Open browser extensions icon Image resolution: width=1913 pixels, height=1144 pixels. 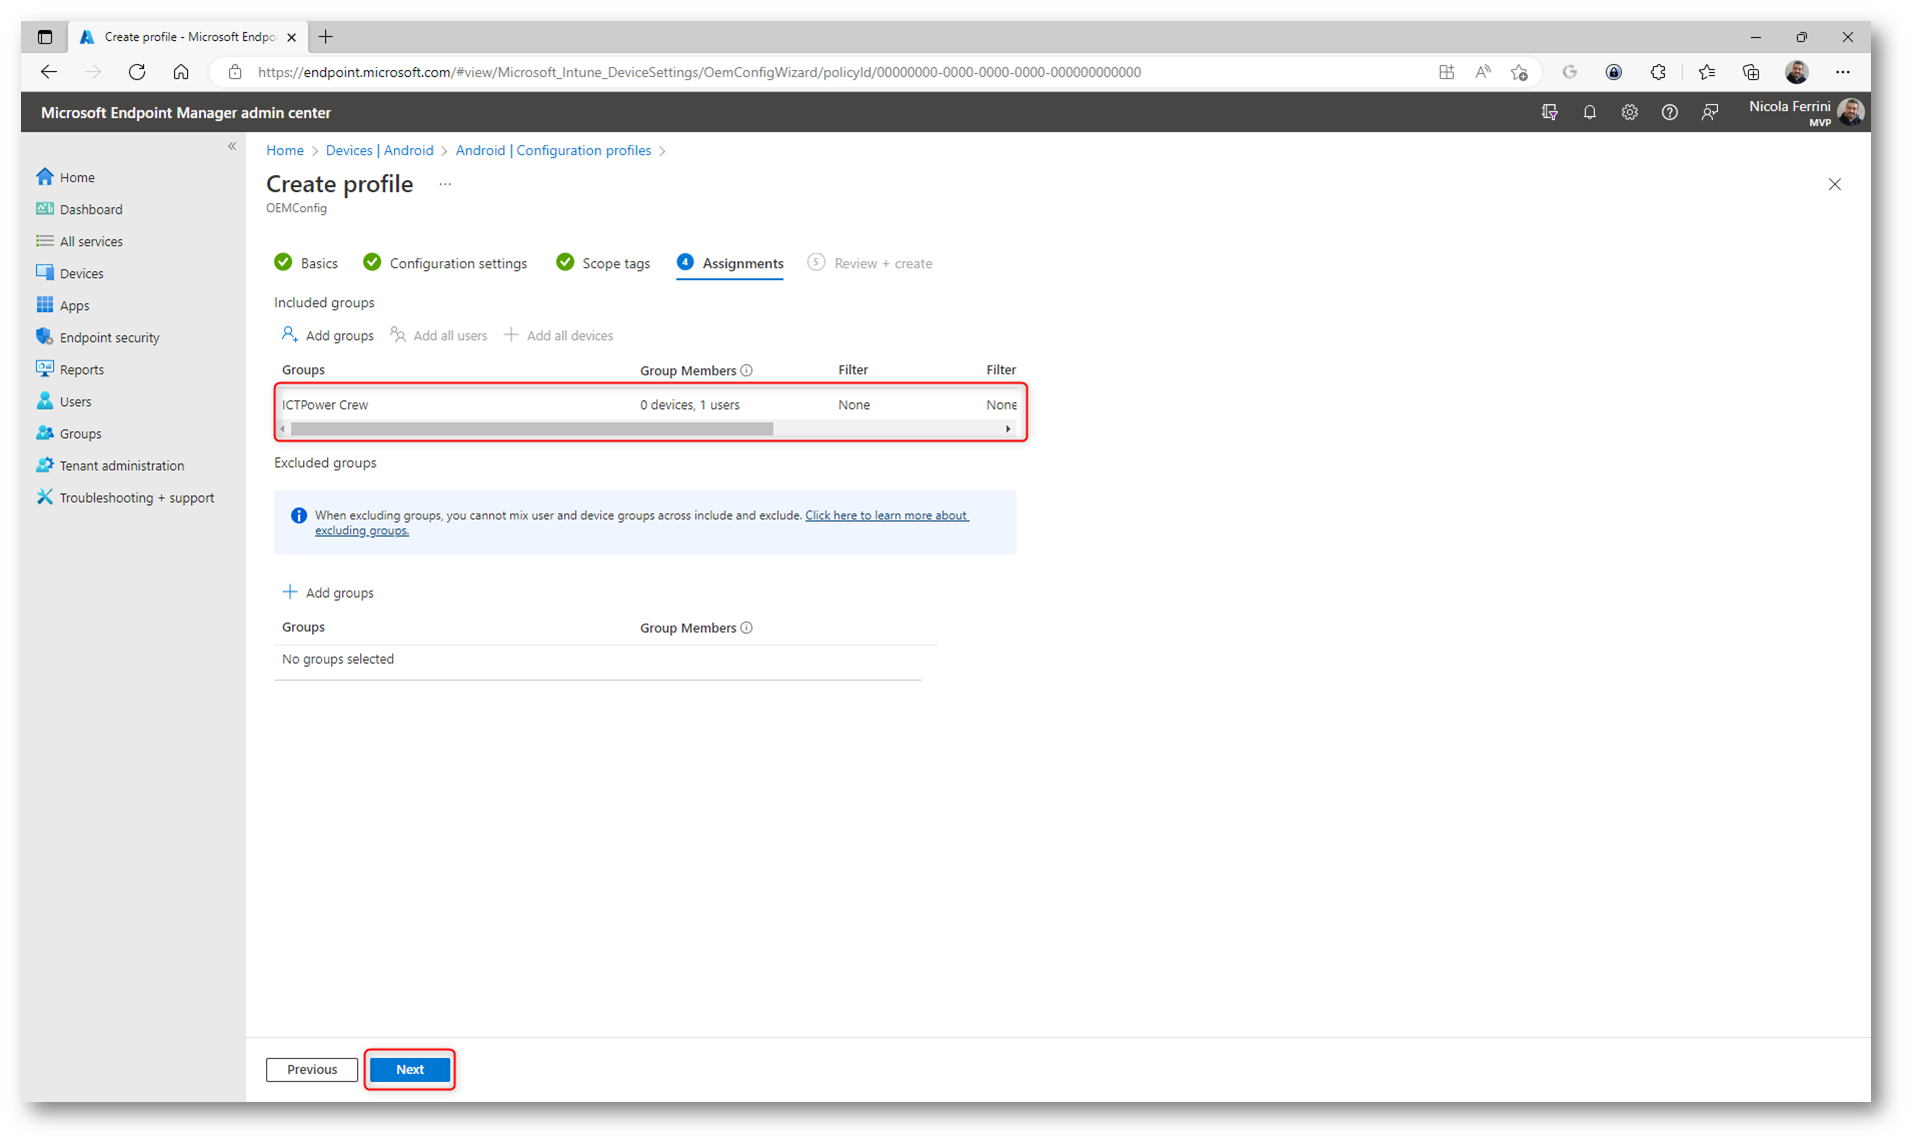[1658, 72]
